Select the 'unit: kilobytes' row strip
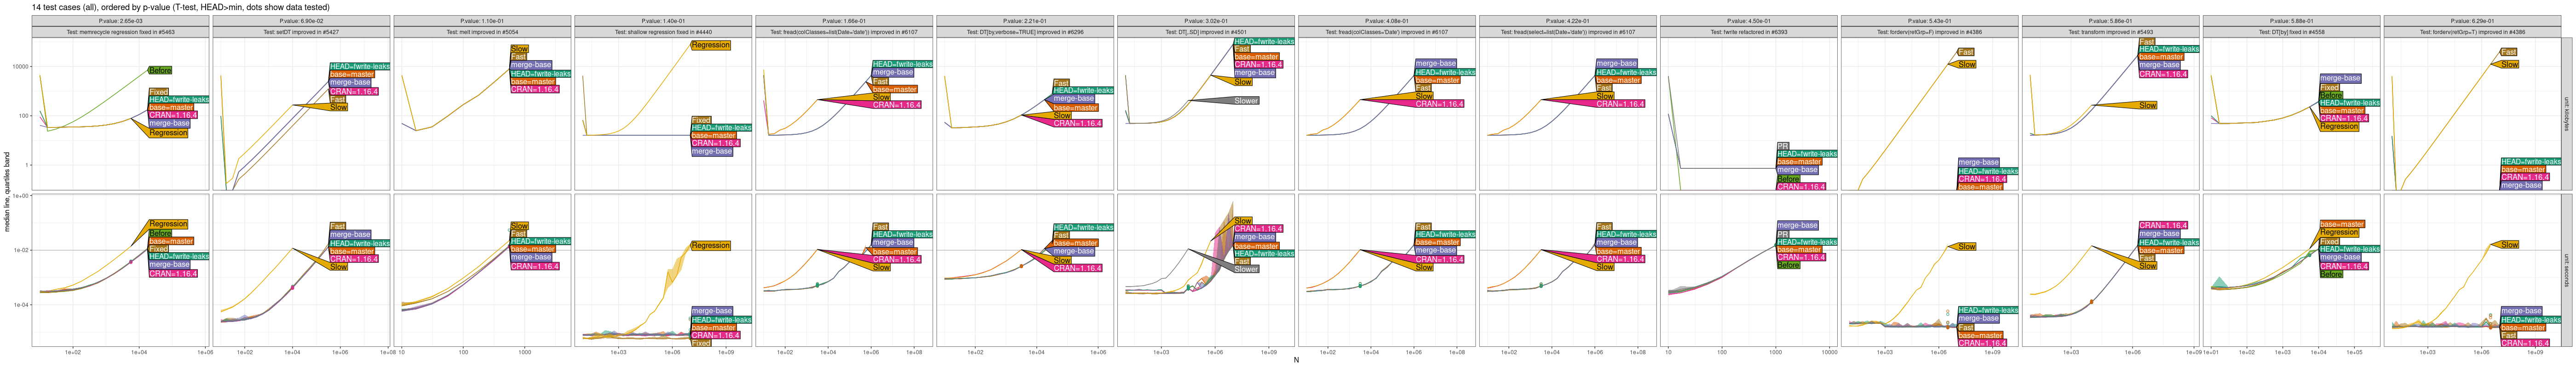This screenshot has height=368, width=2576. click(x=2566, y=114)
